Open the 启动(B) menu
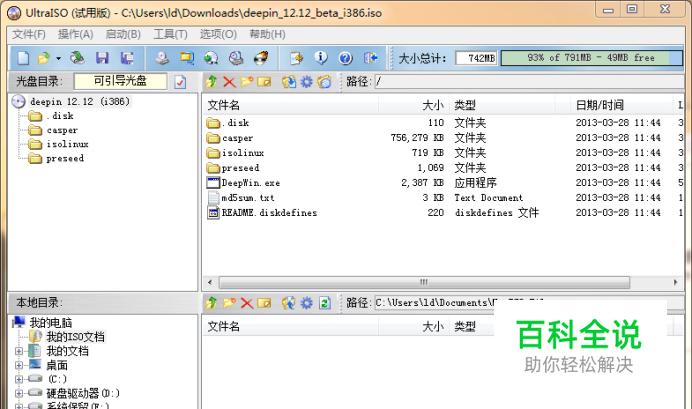 123,34
